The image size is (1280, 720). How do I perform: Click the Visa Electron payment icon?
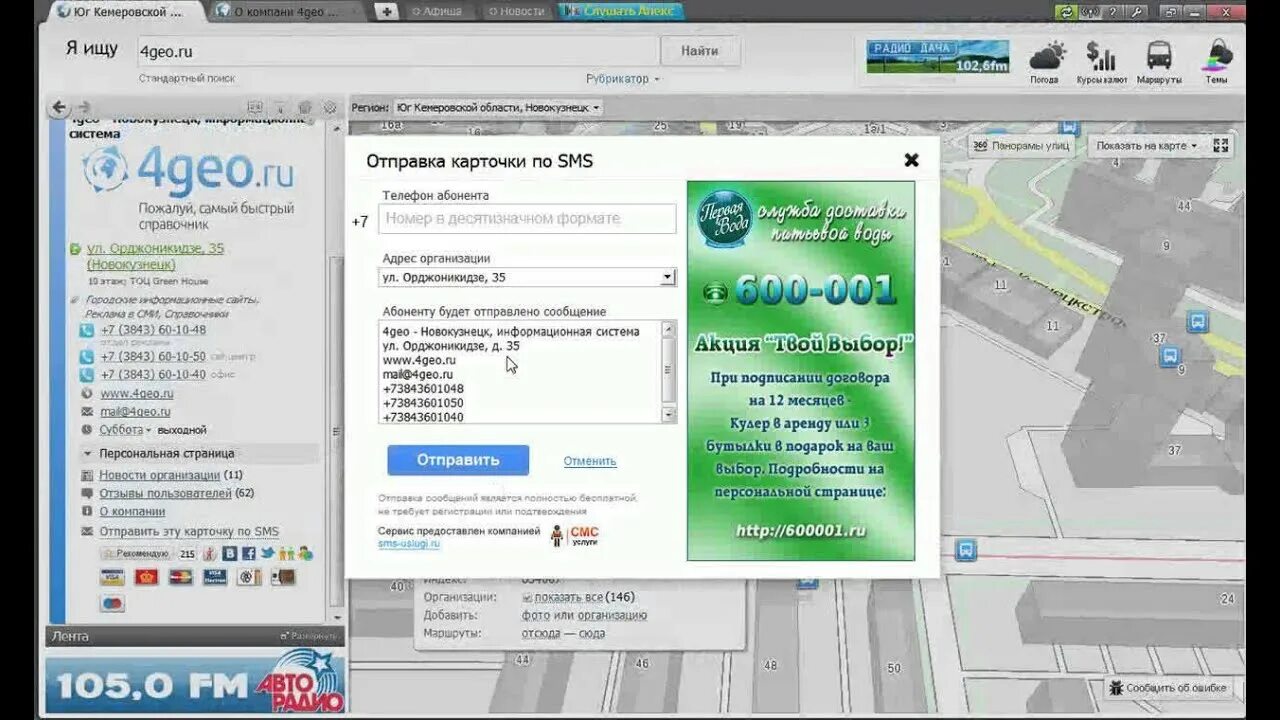215,577
